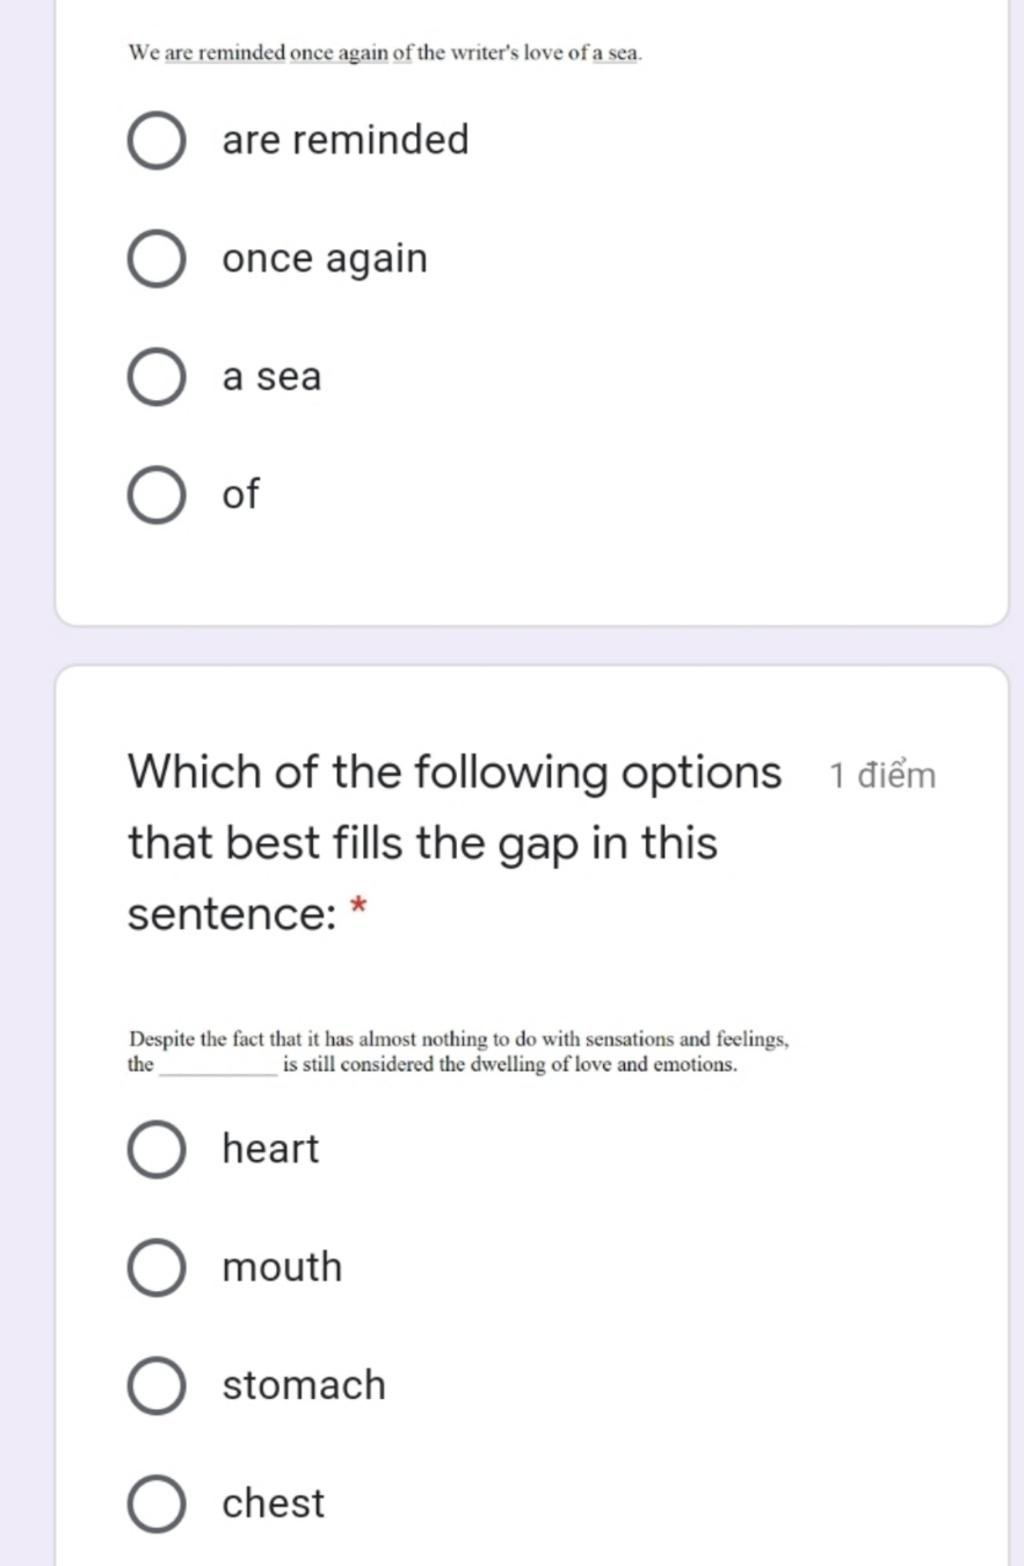Tick the 'of' radio button
Viewport: 1024px width, 1566px height.
pyautogui.click(x=156, y=495)
